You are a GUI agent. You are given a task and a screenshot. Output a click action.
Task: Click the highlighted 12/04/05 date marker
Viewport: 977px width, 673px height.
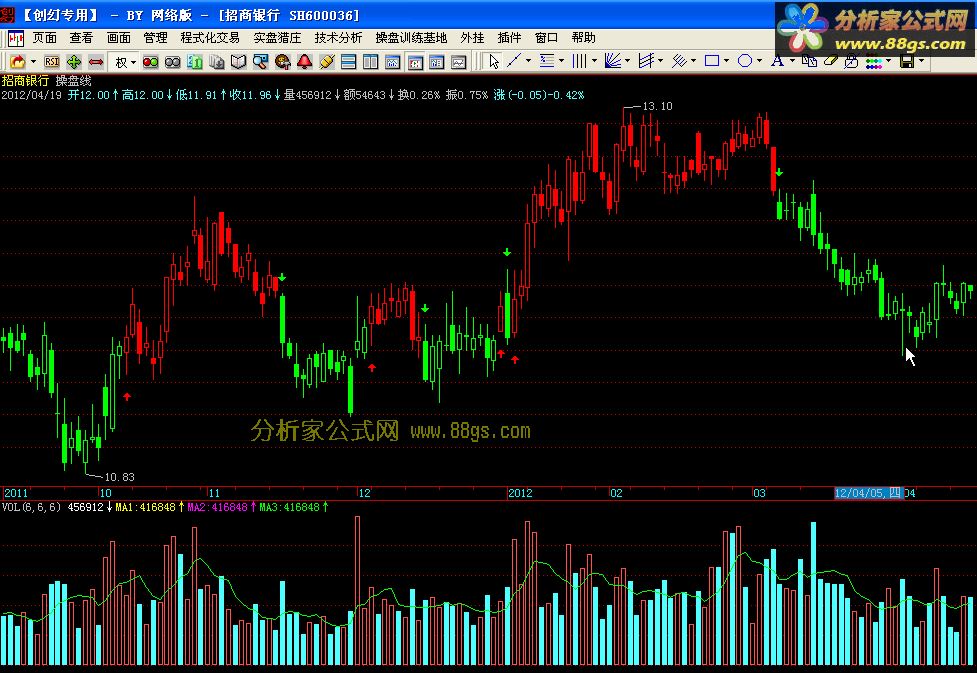click(869, 494)
